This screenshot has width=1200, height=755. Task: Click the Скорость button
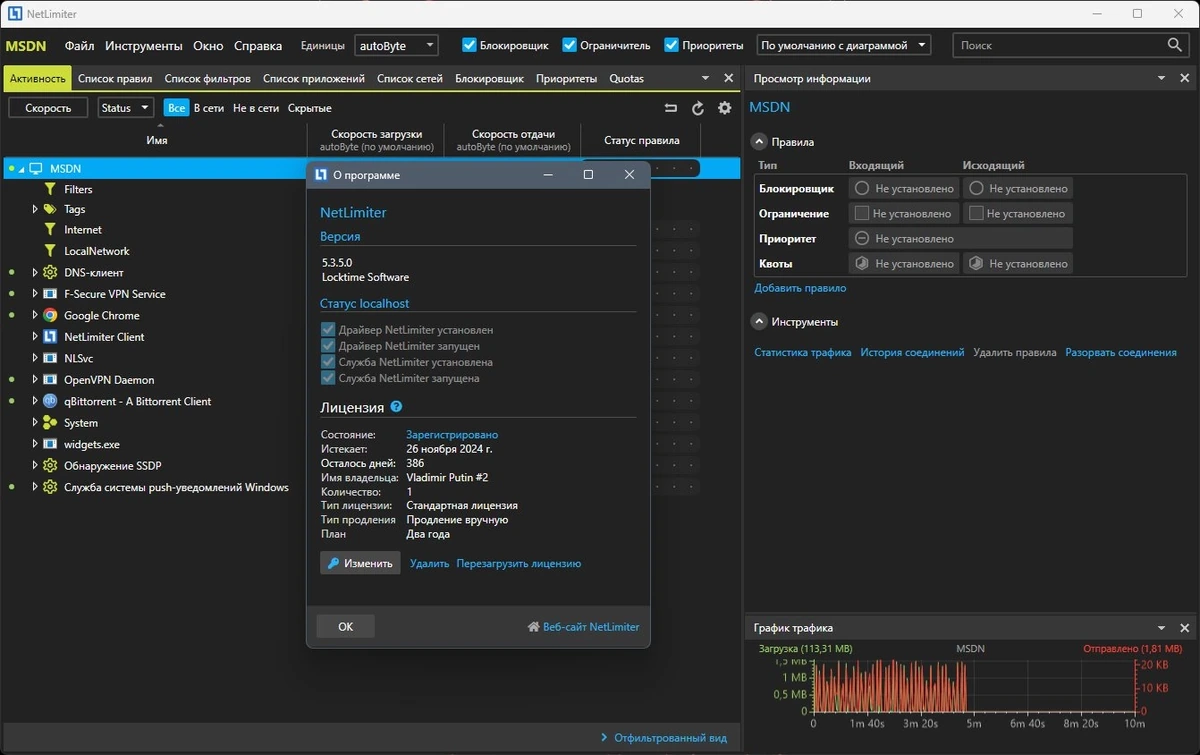tap(48, 108)
